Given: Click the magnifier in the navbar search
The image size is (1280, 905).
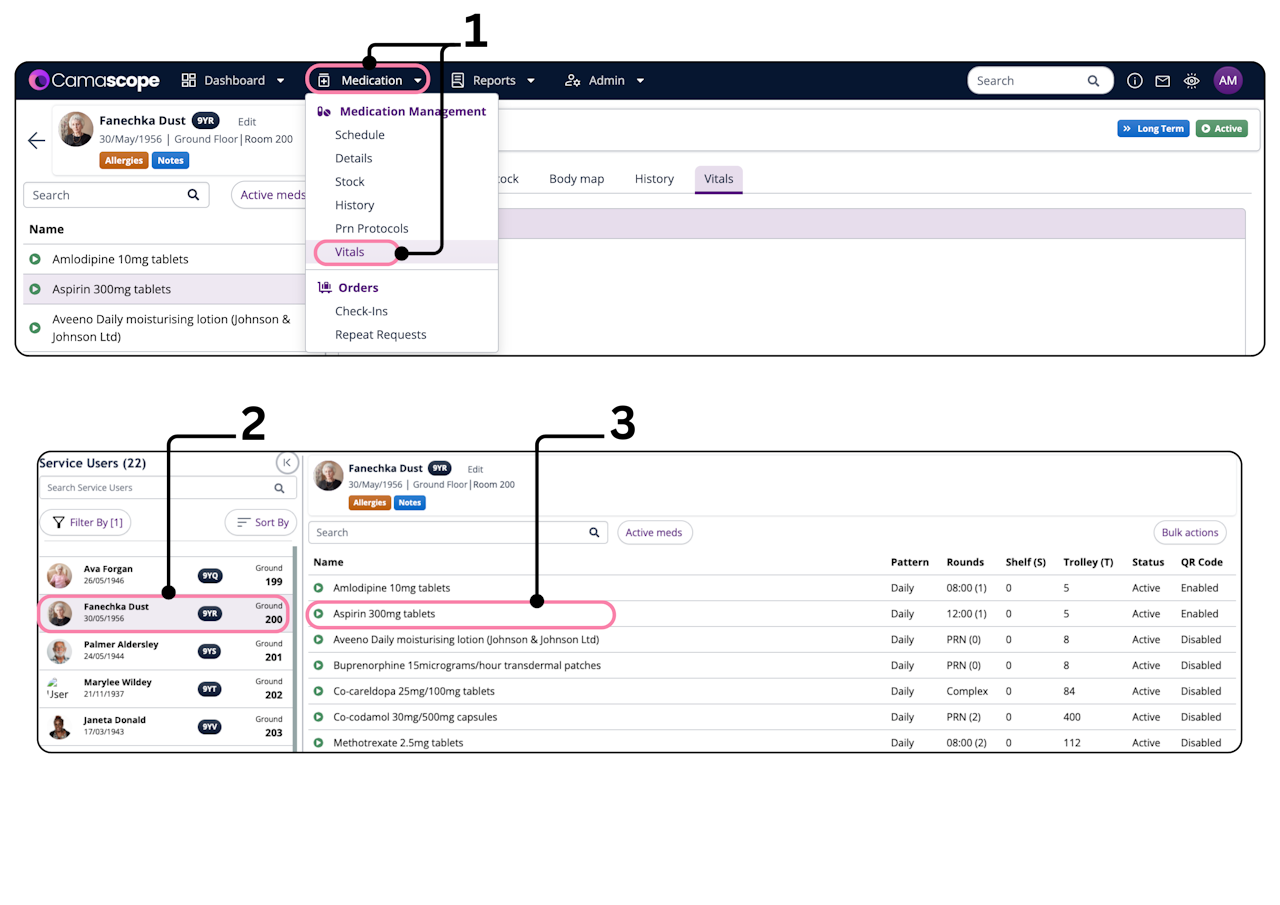Looking at the screenshot, I should click(x=1094, y=81).
